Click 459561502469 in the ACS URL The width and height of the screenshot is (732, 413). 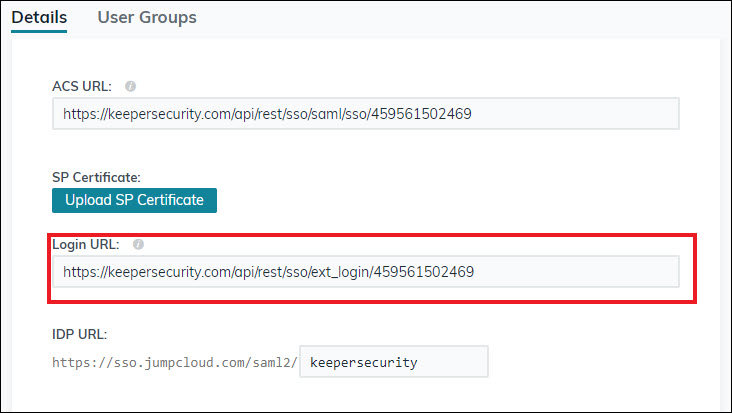point(421,114)
